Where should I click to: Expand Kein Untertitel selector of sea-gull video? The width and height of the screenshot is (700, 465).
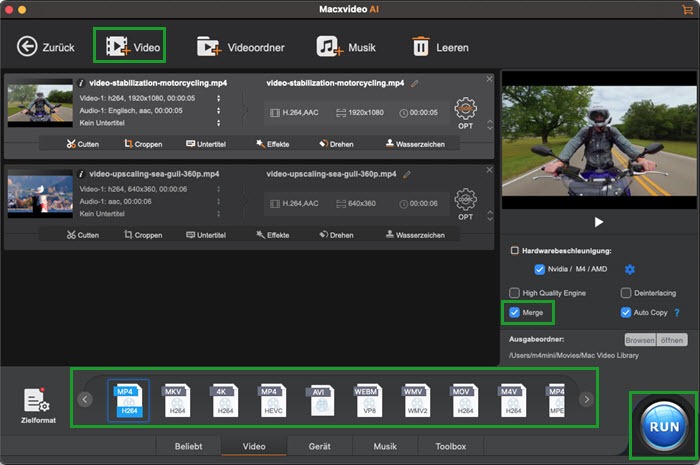coord(218,214)
